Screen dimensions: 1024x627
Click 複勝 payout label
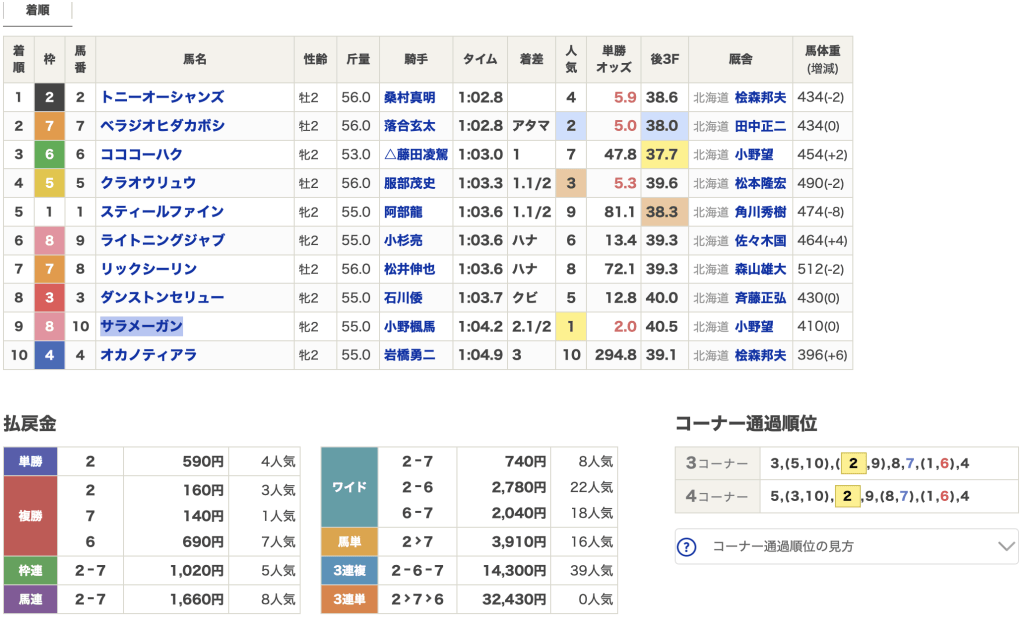click(30, 516)
